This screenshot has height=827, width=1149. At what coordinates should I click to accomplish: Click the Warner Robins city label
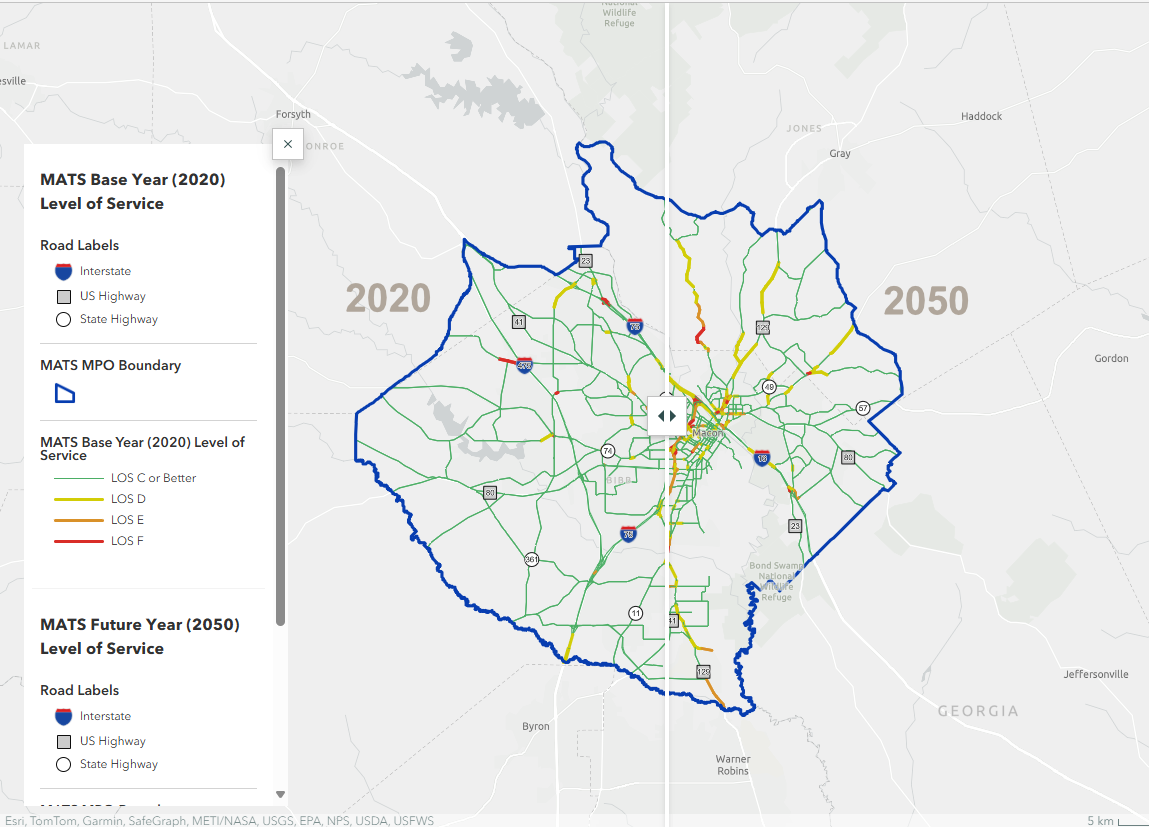point(734,765)
